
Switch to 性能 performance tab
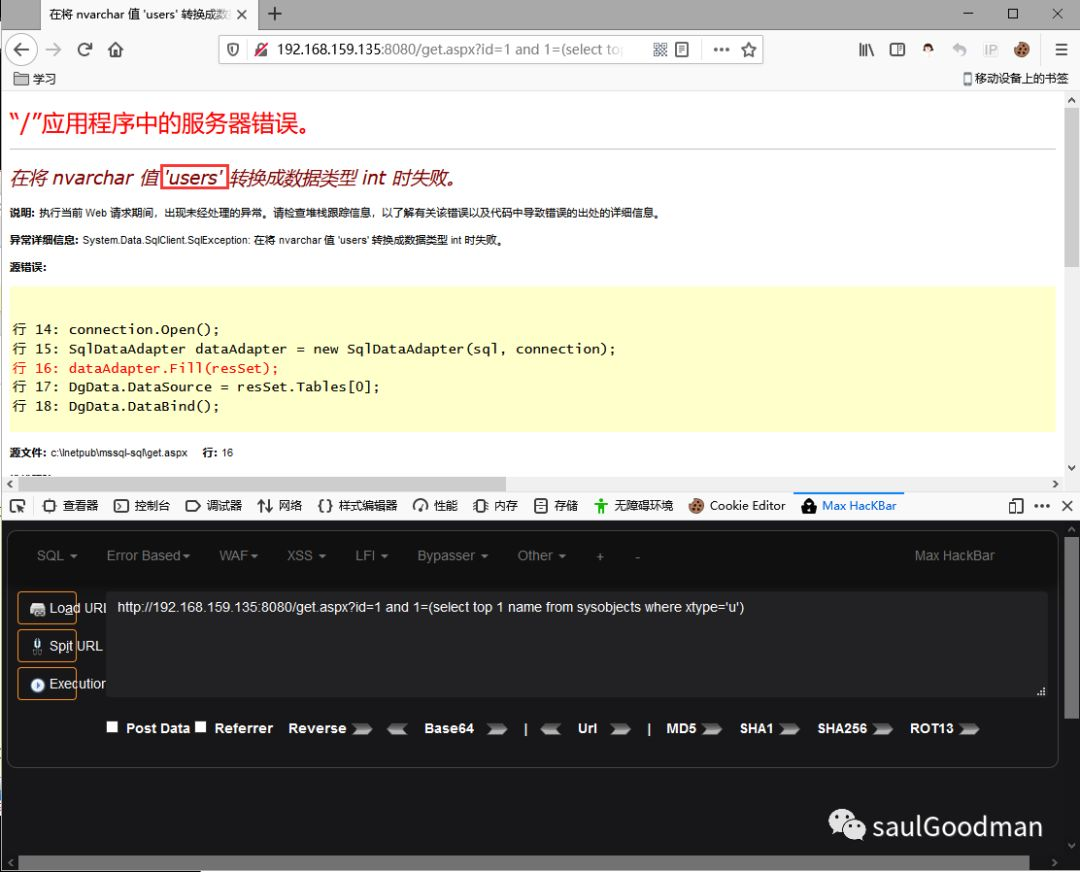435,506
